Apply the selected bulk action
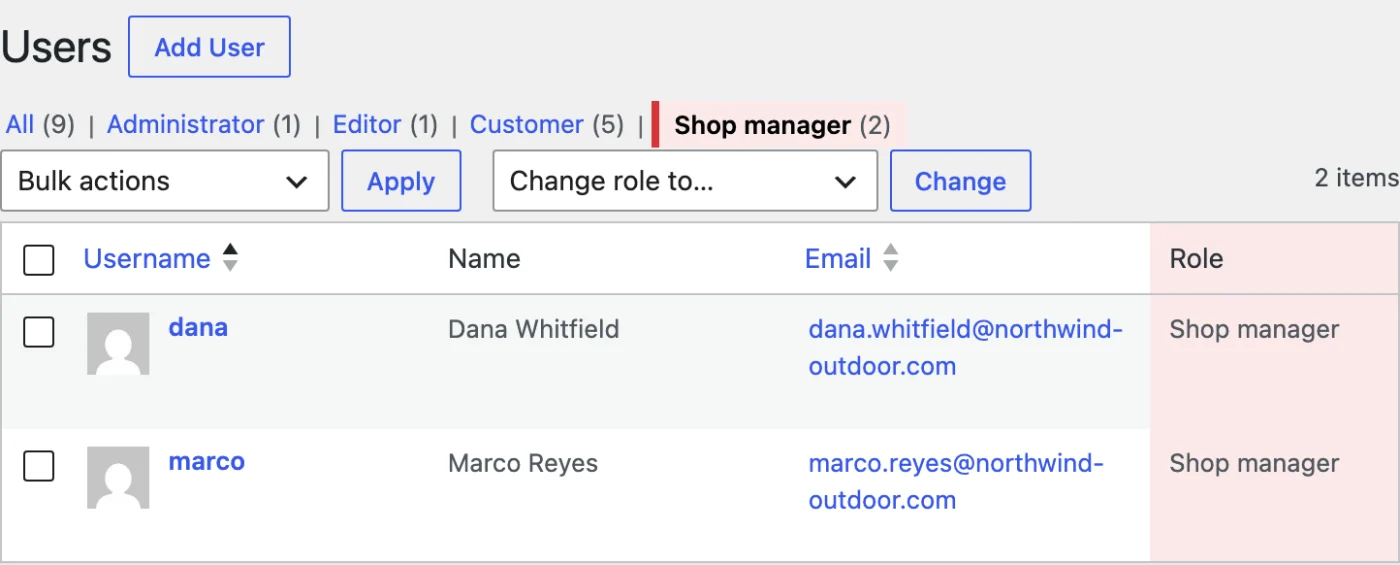The height and width of the screenshot is (565, 1400). click(401, 181)
